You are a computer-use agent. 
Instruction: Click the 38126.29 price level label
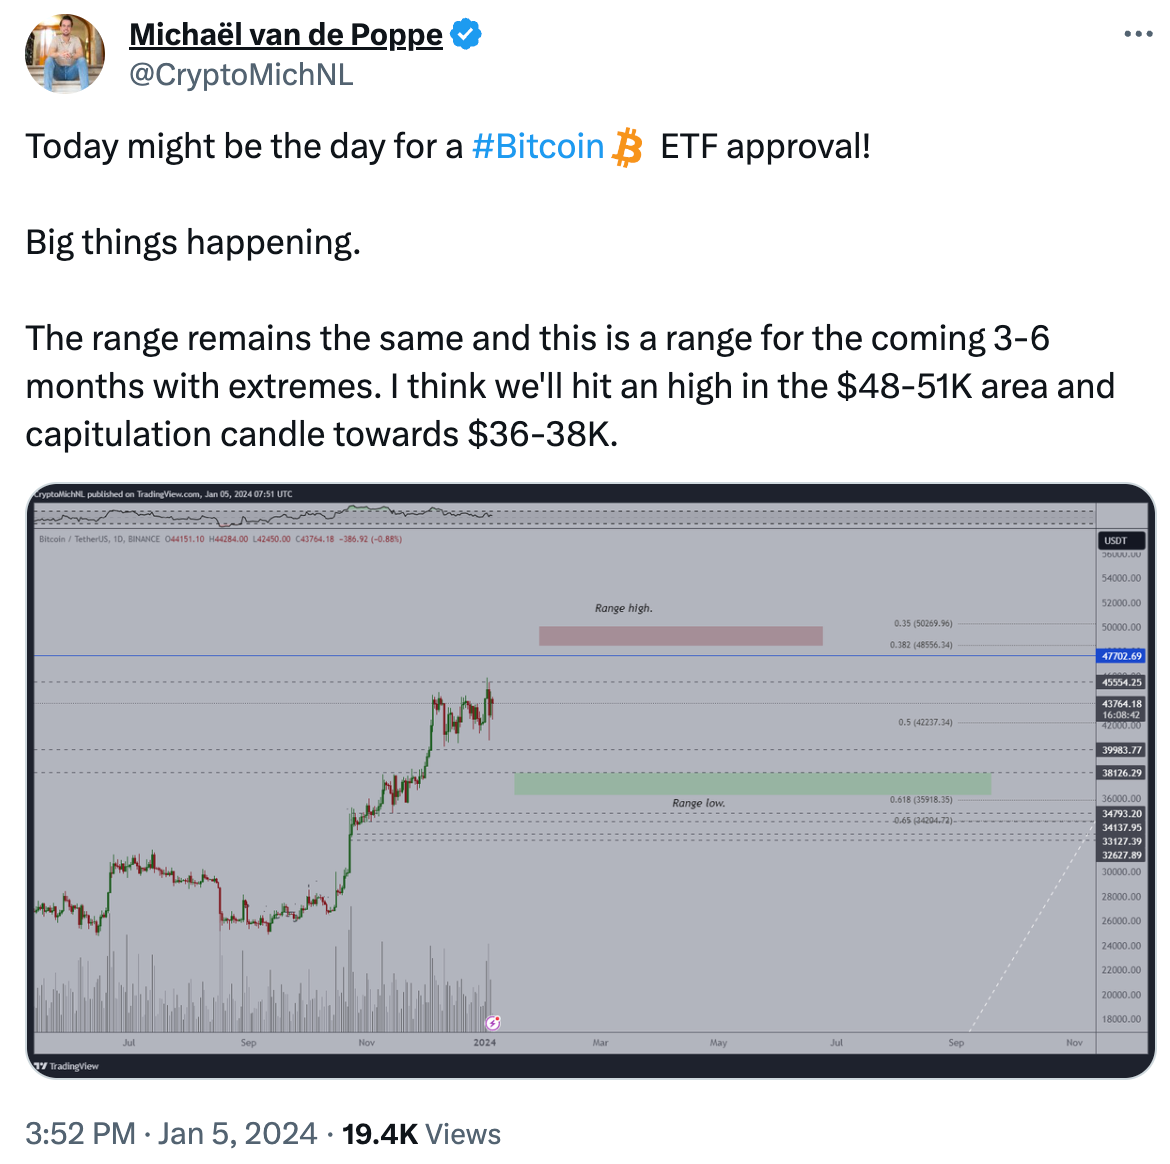[x=1121, y=773]
